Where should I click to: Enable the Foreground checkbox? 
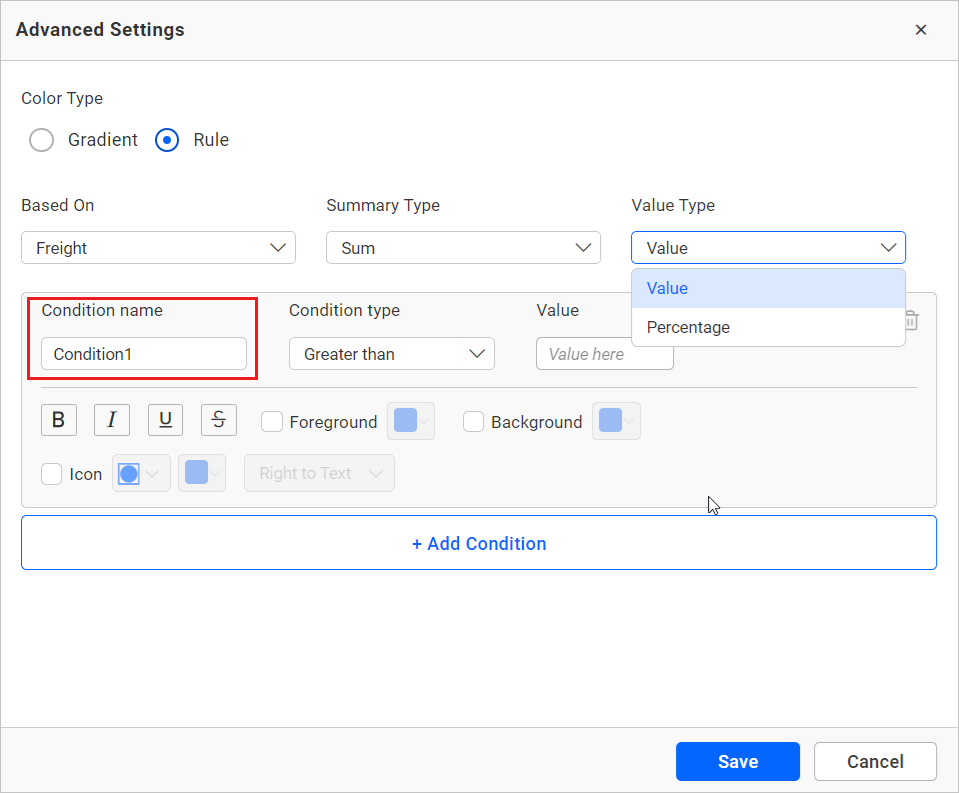click(x=271, y=422)
